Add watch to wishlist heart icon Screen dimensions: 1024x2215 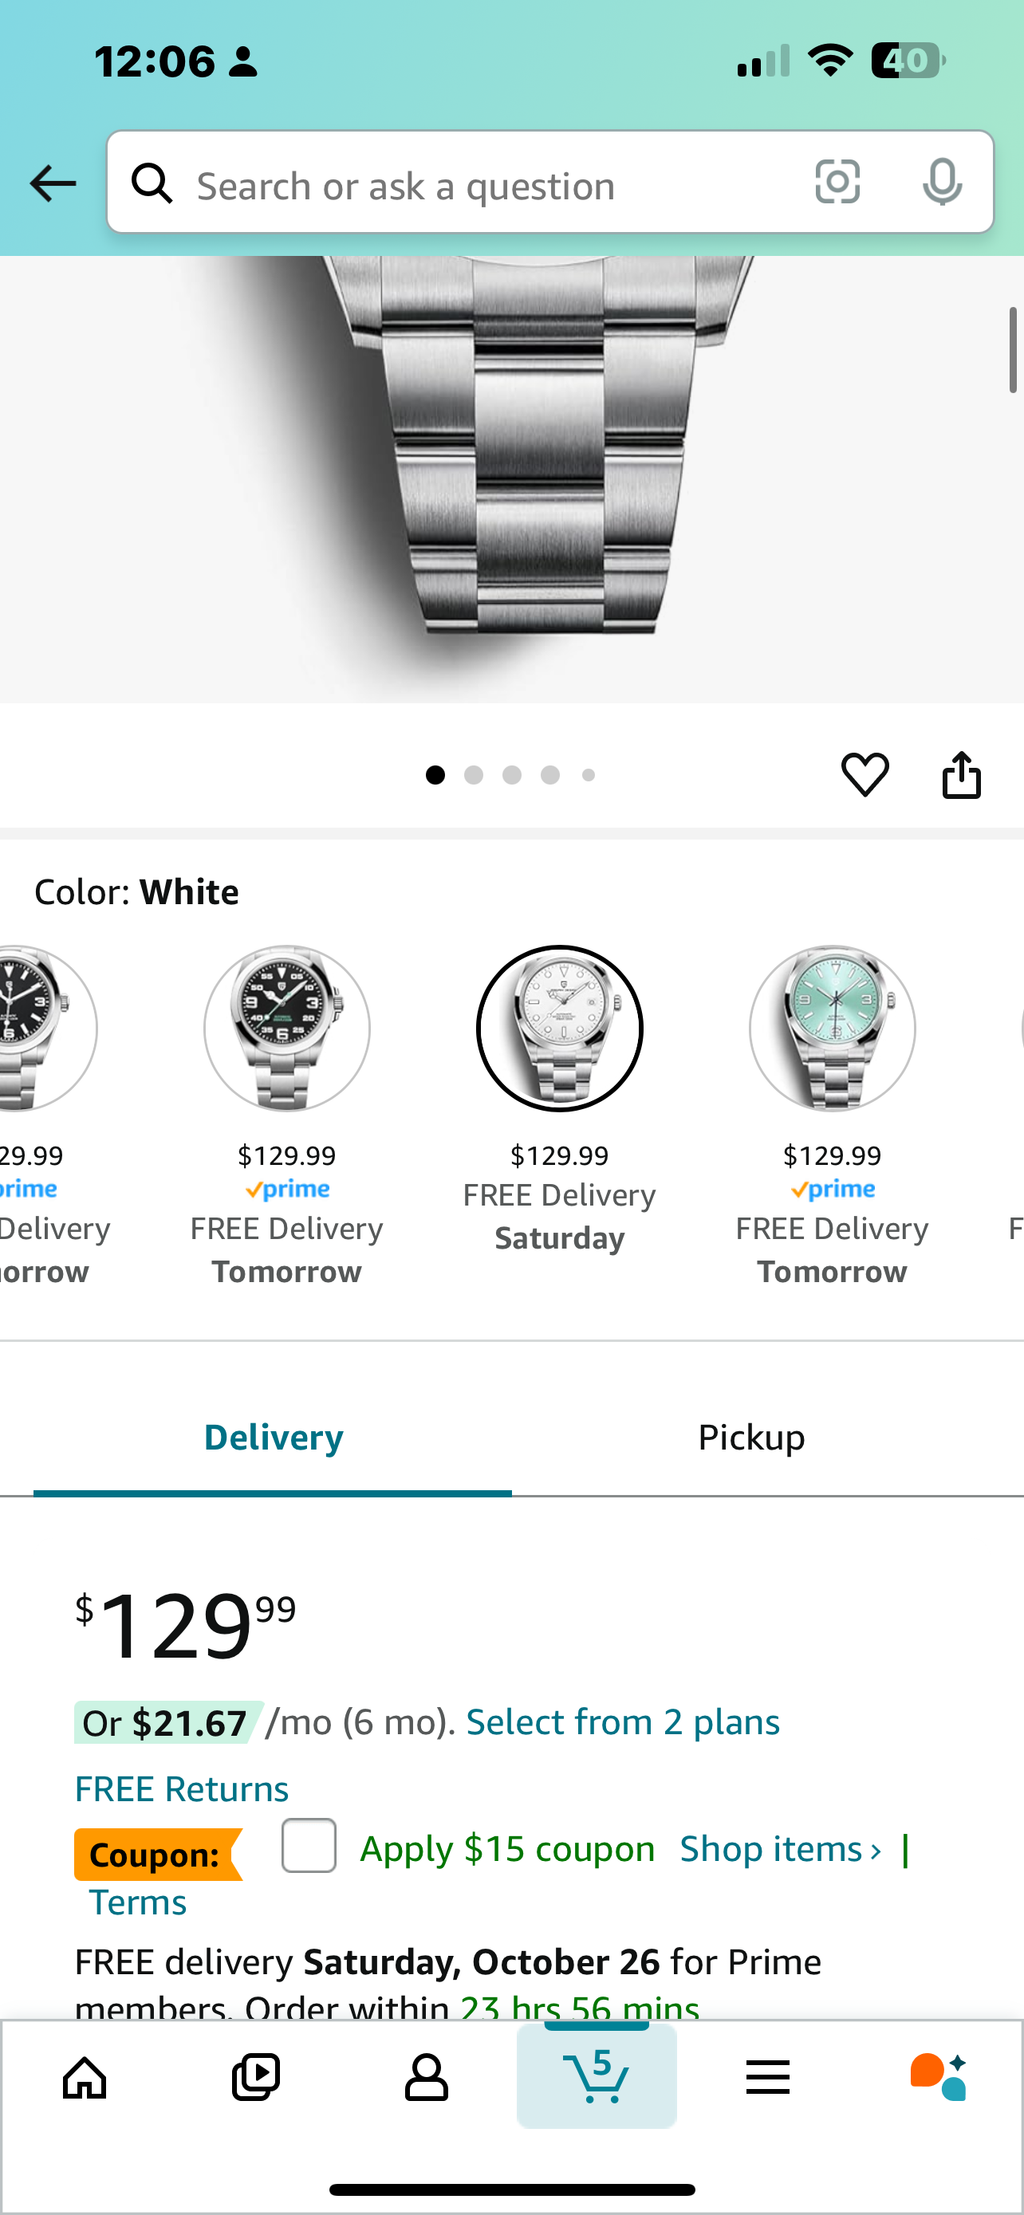coord(865,775)
